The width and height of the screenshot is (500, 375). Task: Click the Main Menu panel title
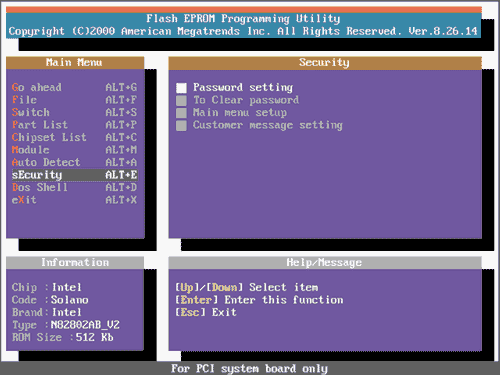coord(74,62)
